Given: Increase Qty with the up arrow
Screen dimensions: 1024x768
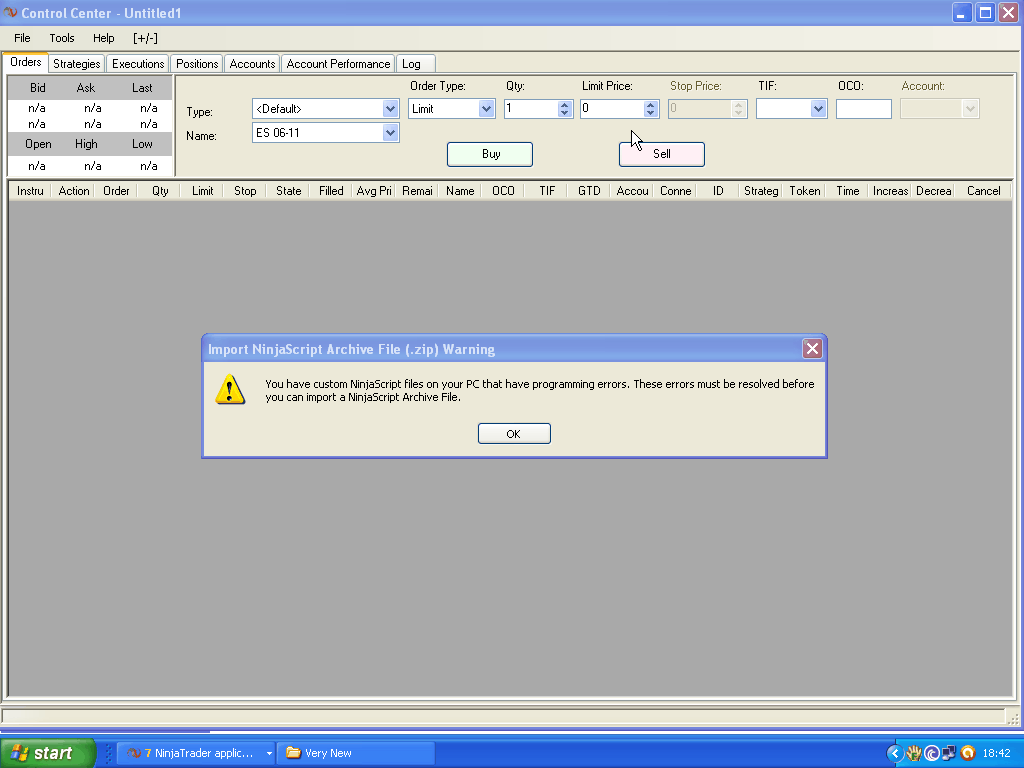Looking at the screenshot, I should 565,104.
